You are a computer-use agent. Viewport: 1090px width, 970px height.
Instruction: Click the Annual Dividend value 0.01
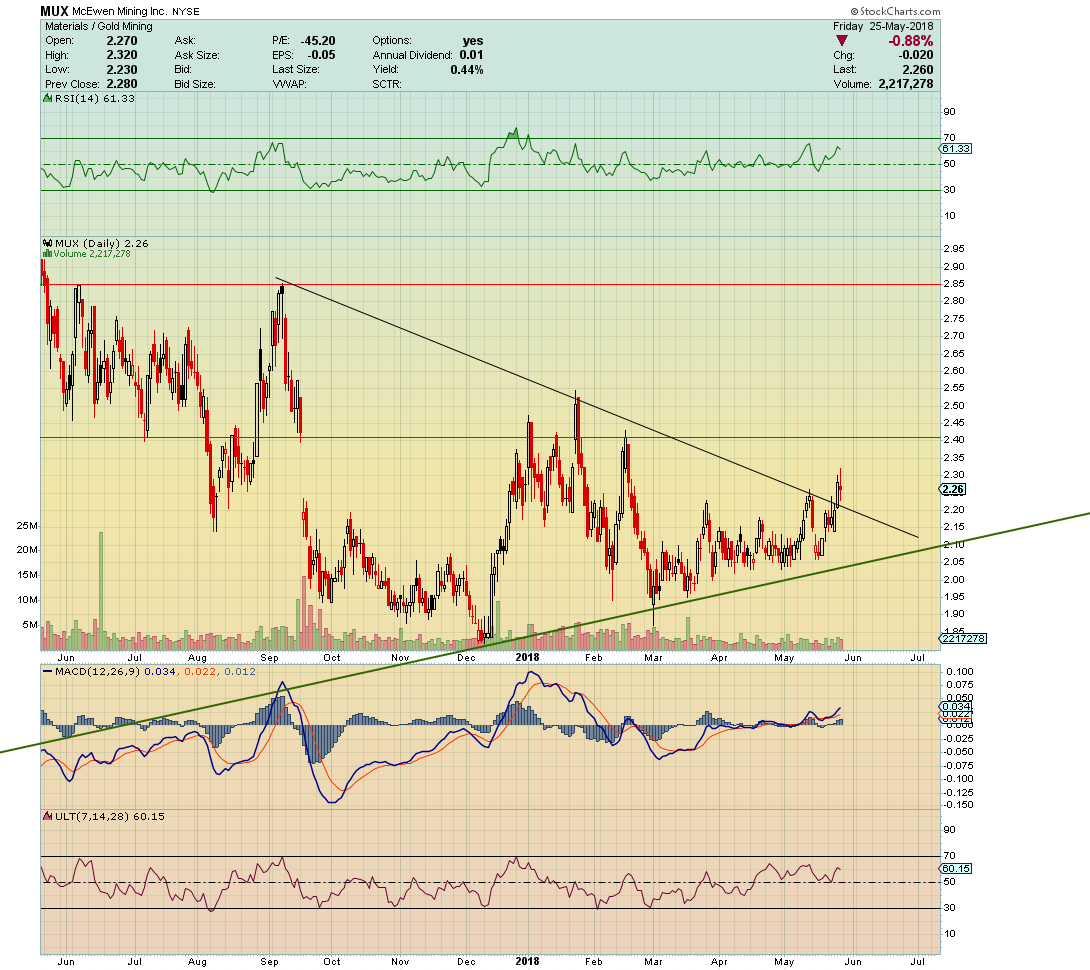[x=471, y=55]
